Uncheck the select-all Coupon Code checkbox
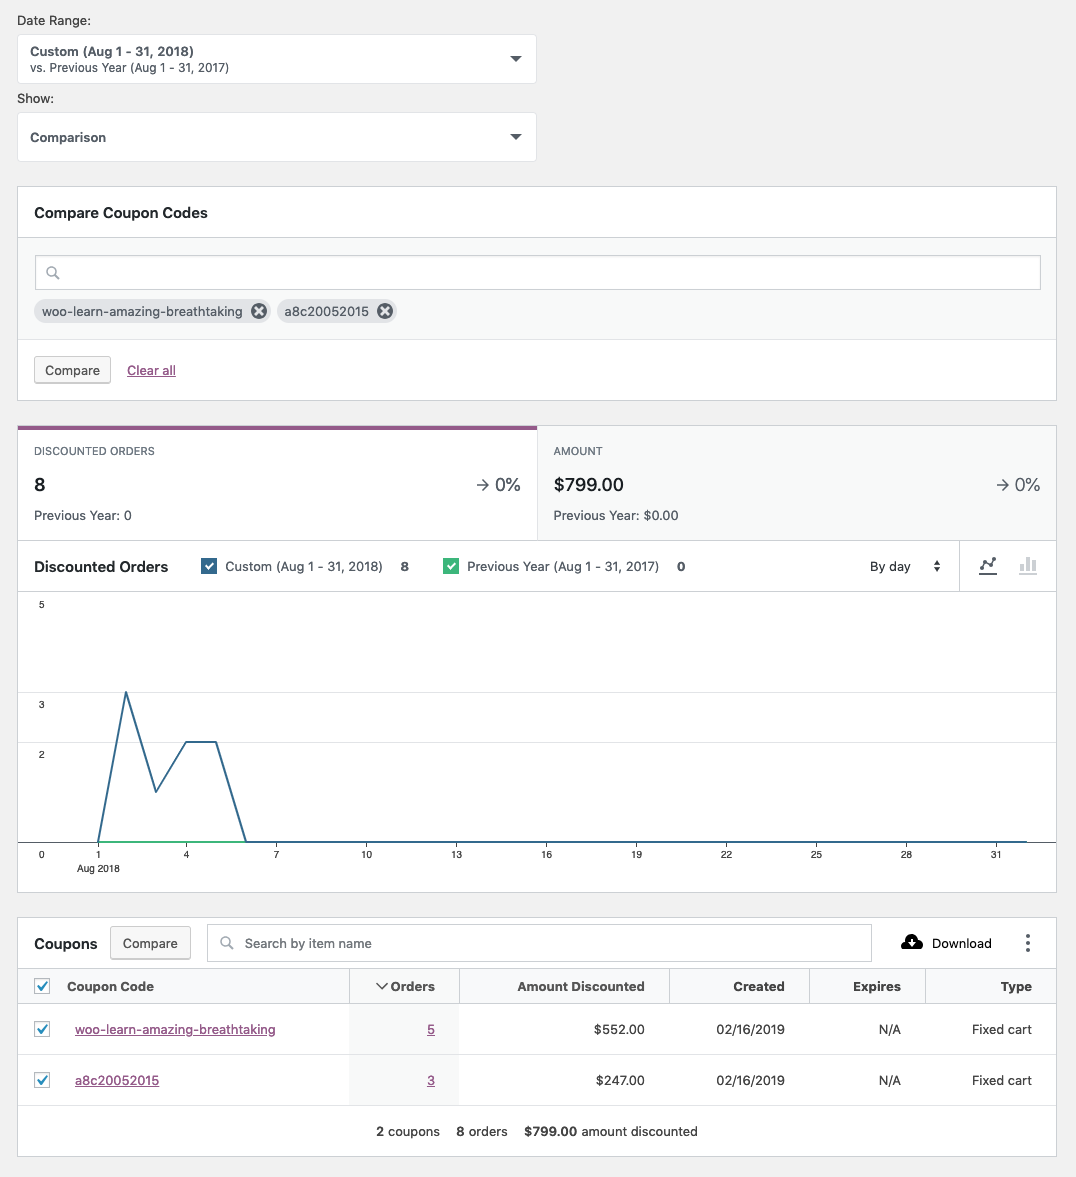The width and height of the screenshot is (1076, 1177). coord(43,986)
